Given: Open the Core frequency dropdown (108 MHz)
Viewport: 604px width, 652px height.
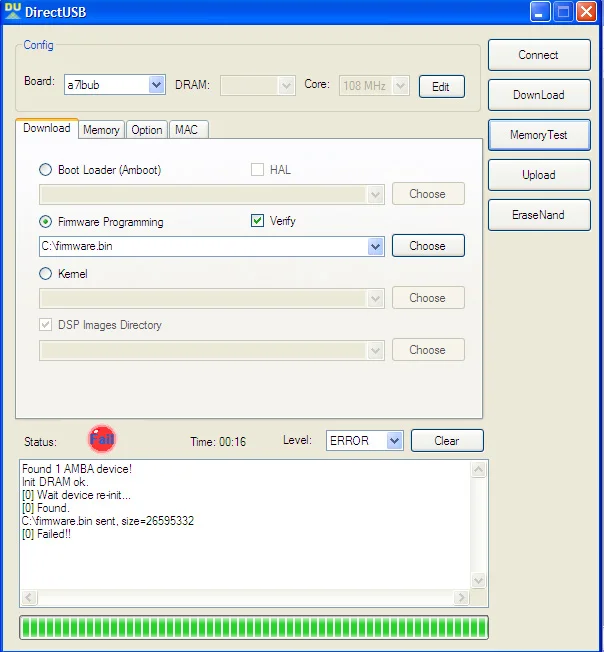Looking at the screenshot, I should [x=374, y=85].
